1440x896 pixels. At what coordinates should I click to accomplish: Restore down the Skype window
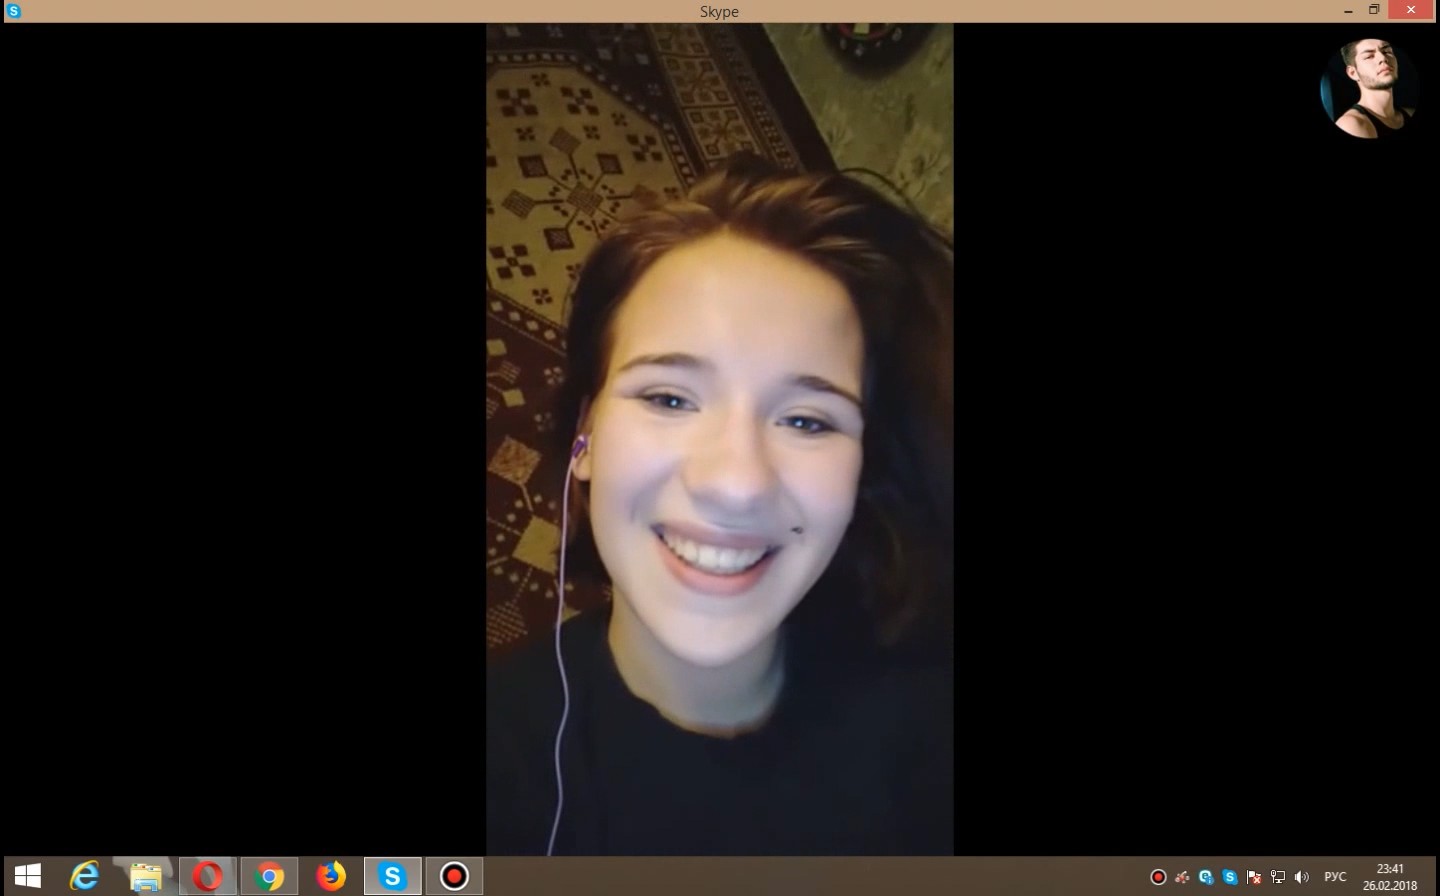pos(1374,10)
